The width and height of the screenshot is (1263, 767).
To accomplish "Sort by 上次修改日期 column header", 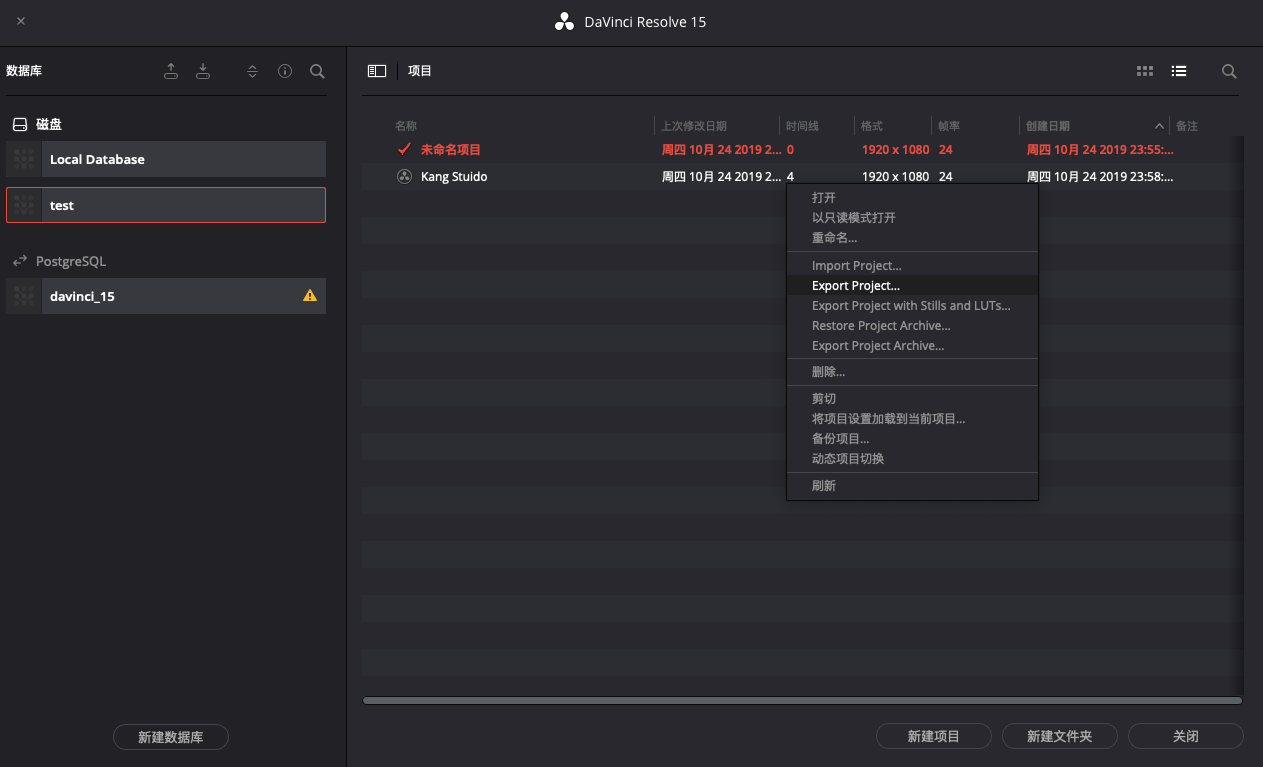I will tap(694, 126).
